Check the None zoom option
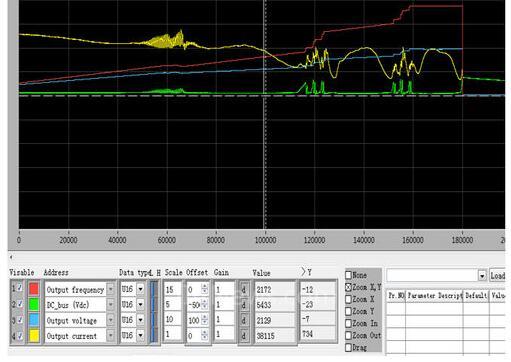This screenshot has width=511, height=362. 348,275
